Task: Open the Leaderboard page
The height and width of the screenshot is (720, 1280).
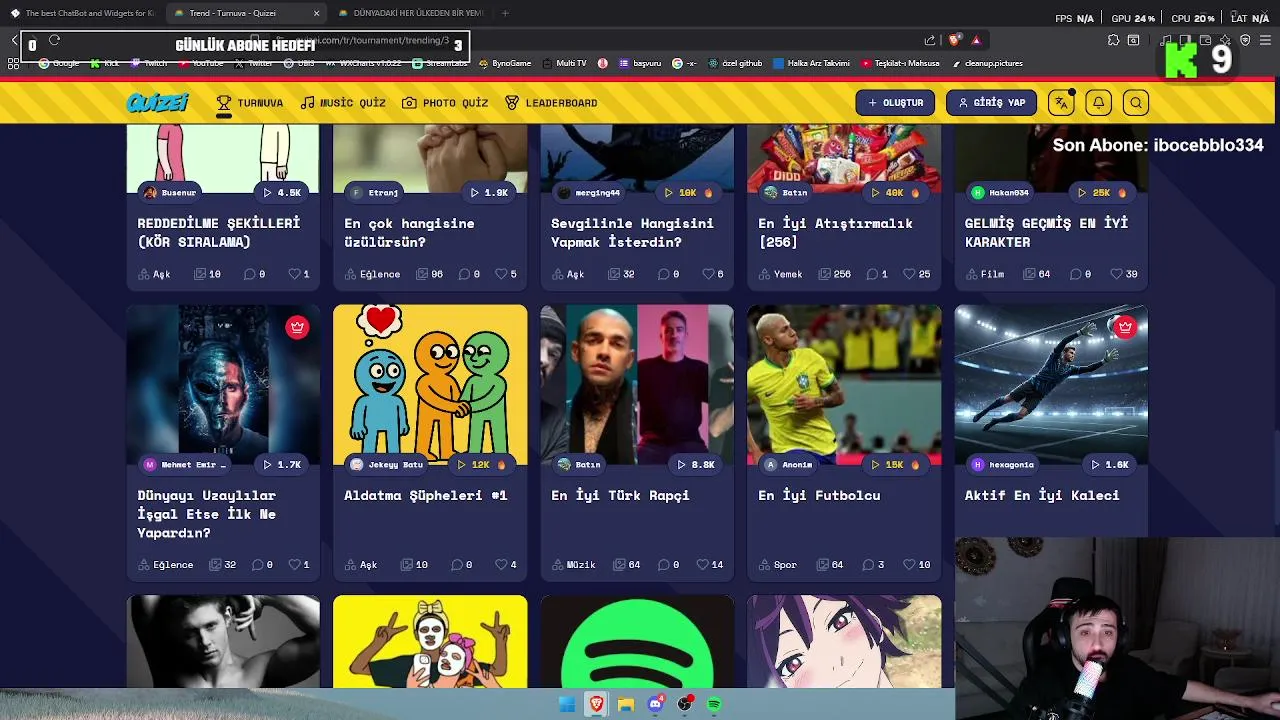Action: tap(551, 103)
